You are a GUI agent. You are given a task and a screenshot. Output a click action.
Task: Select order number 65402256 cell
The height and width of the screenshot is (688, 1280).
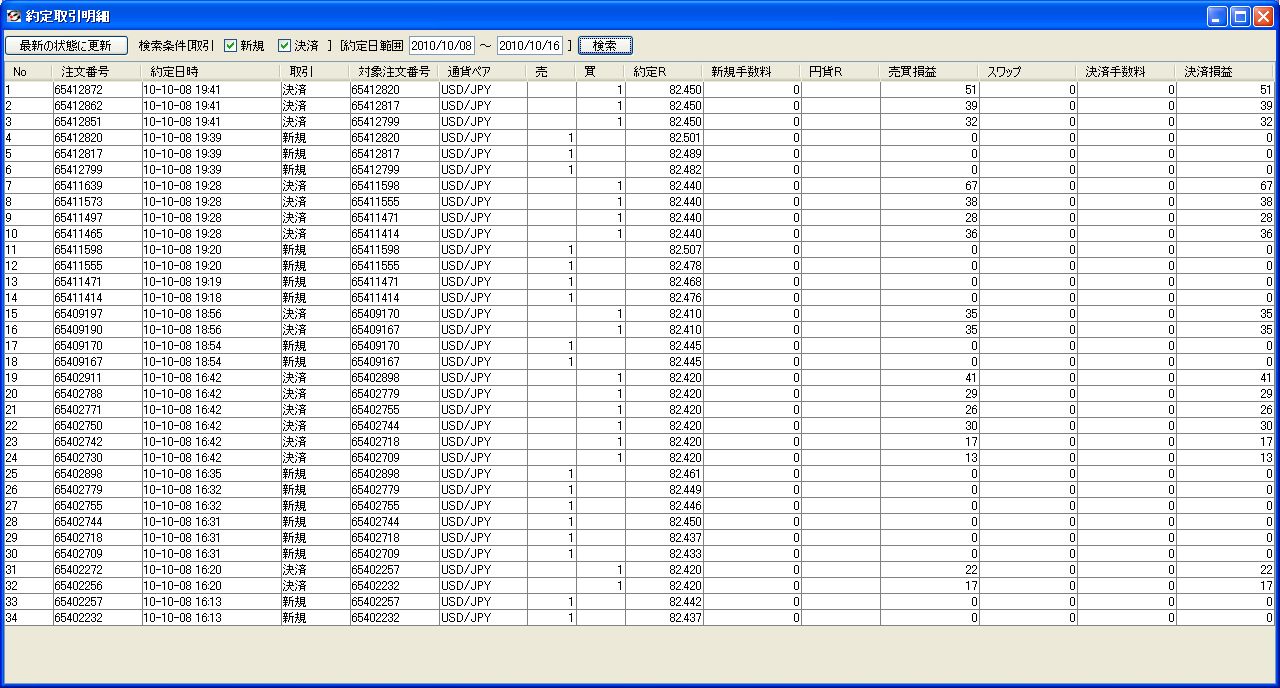point(97,586)
